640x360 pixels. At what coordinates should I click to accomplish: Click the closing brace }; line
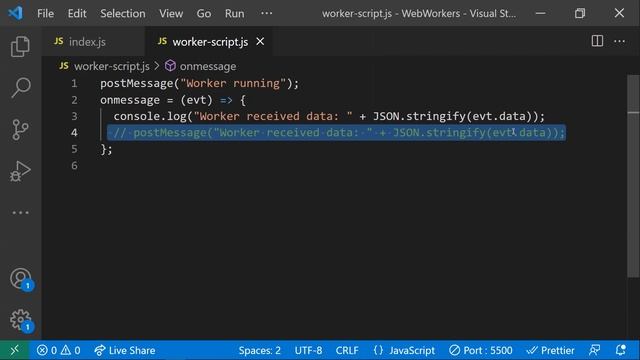click(106, 149)
